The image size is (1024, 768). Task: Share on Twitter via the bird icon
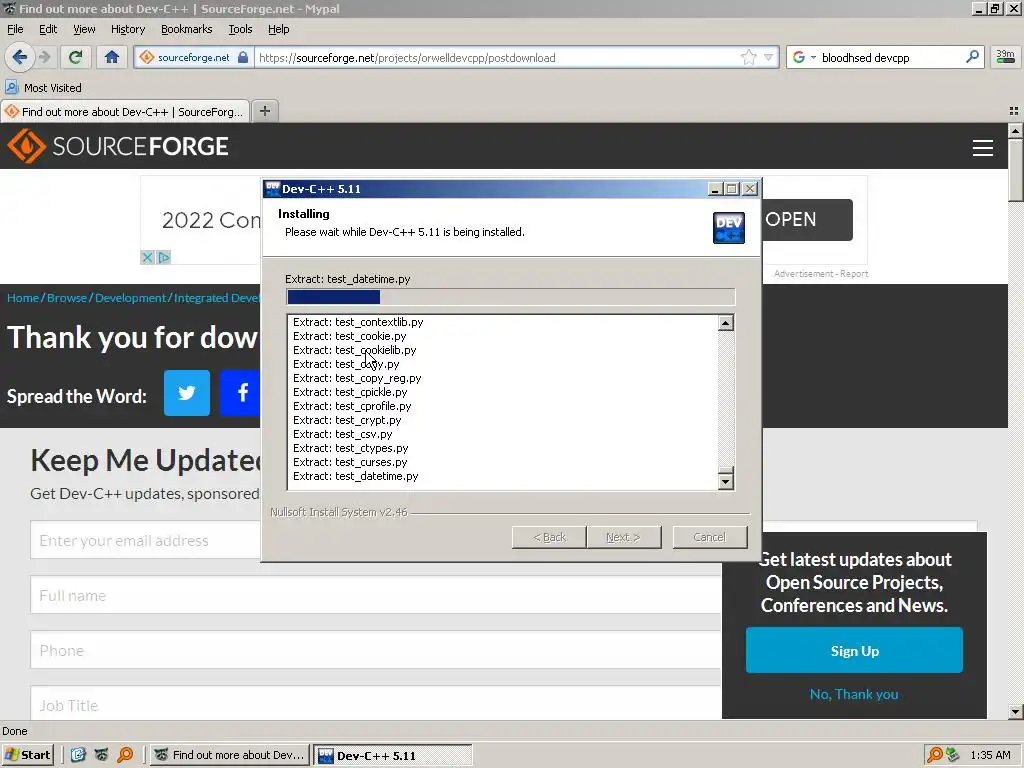[x=187, y=393]
